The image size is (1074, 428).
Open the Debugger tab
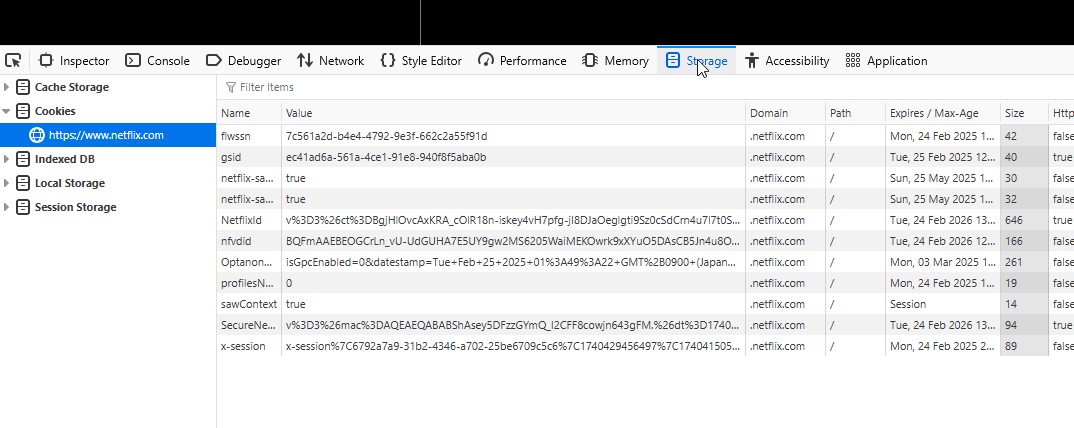(x=243, y=61)
